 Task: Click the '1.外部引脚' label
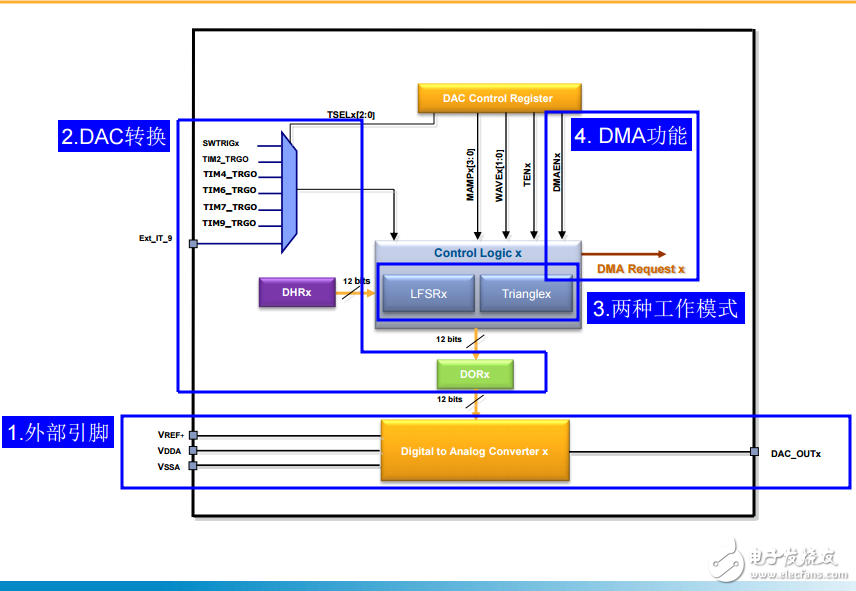(59, 433)
